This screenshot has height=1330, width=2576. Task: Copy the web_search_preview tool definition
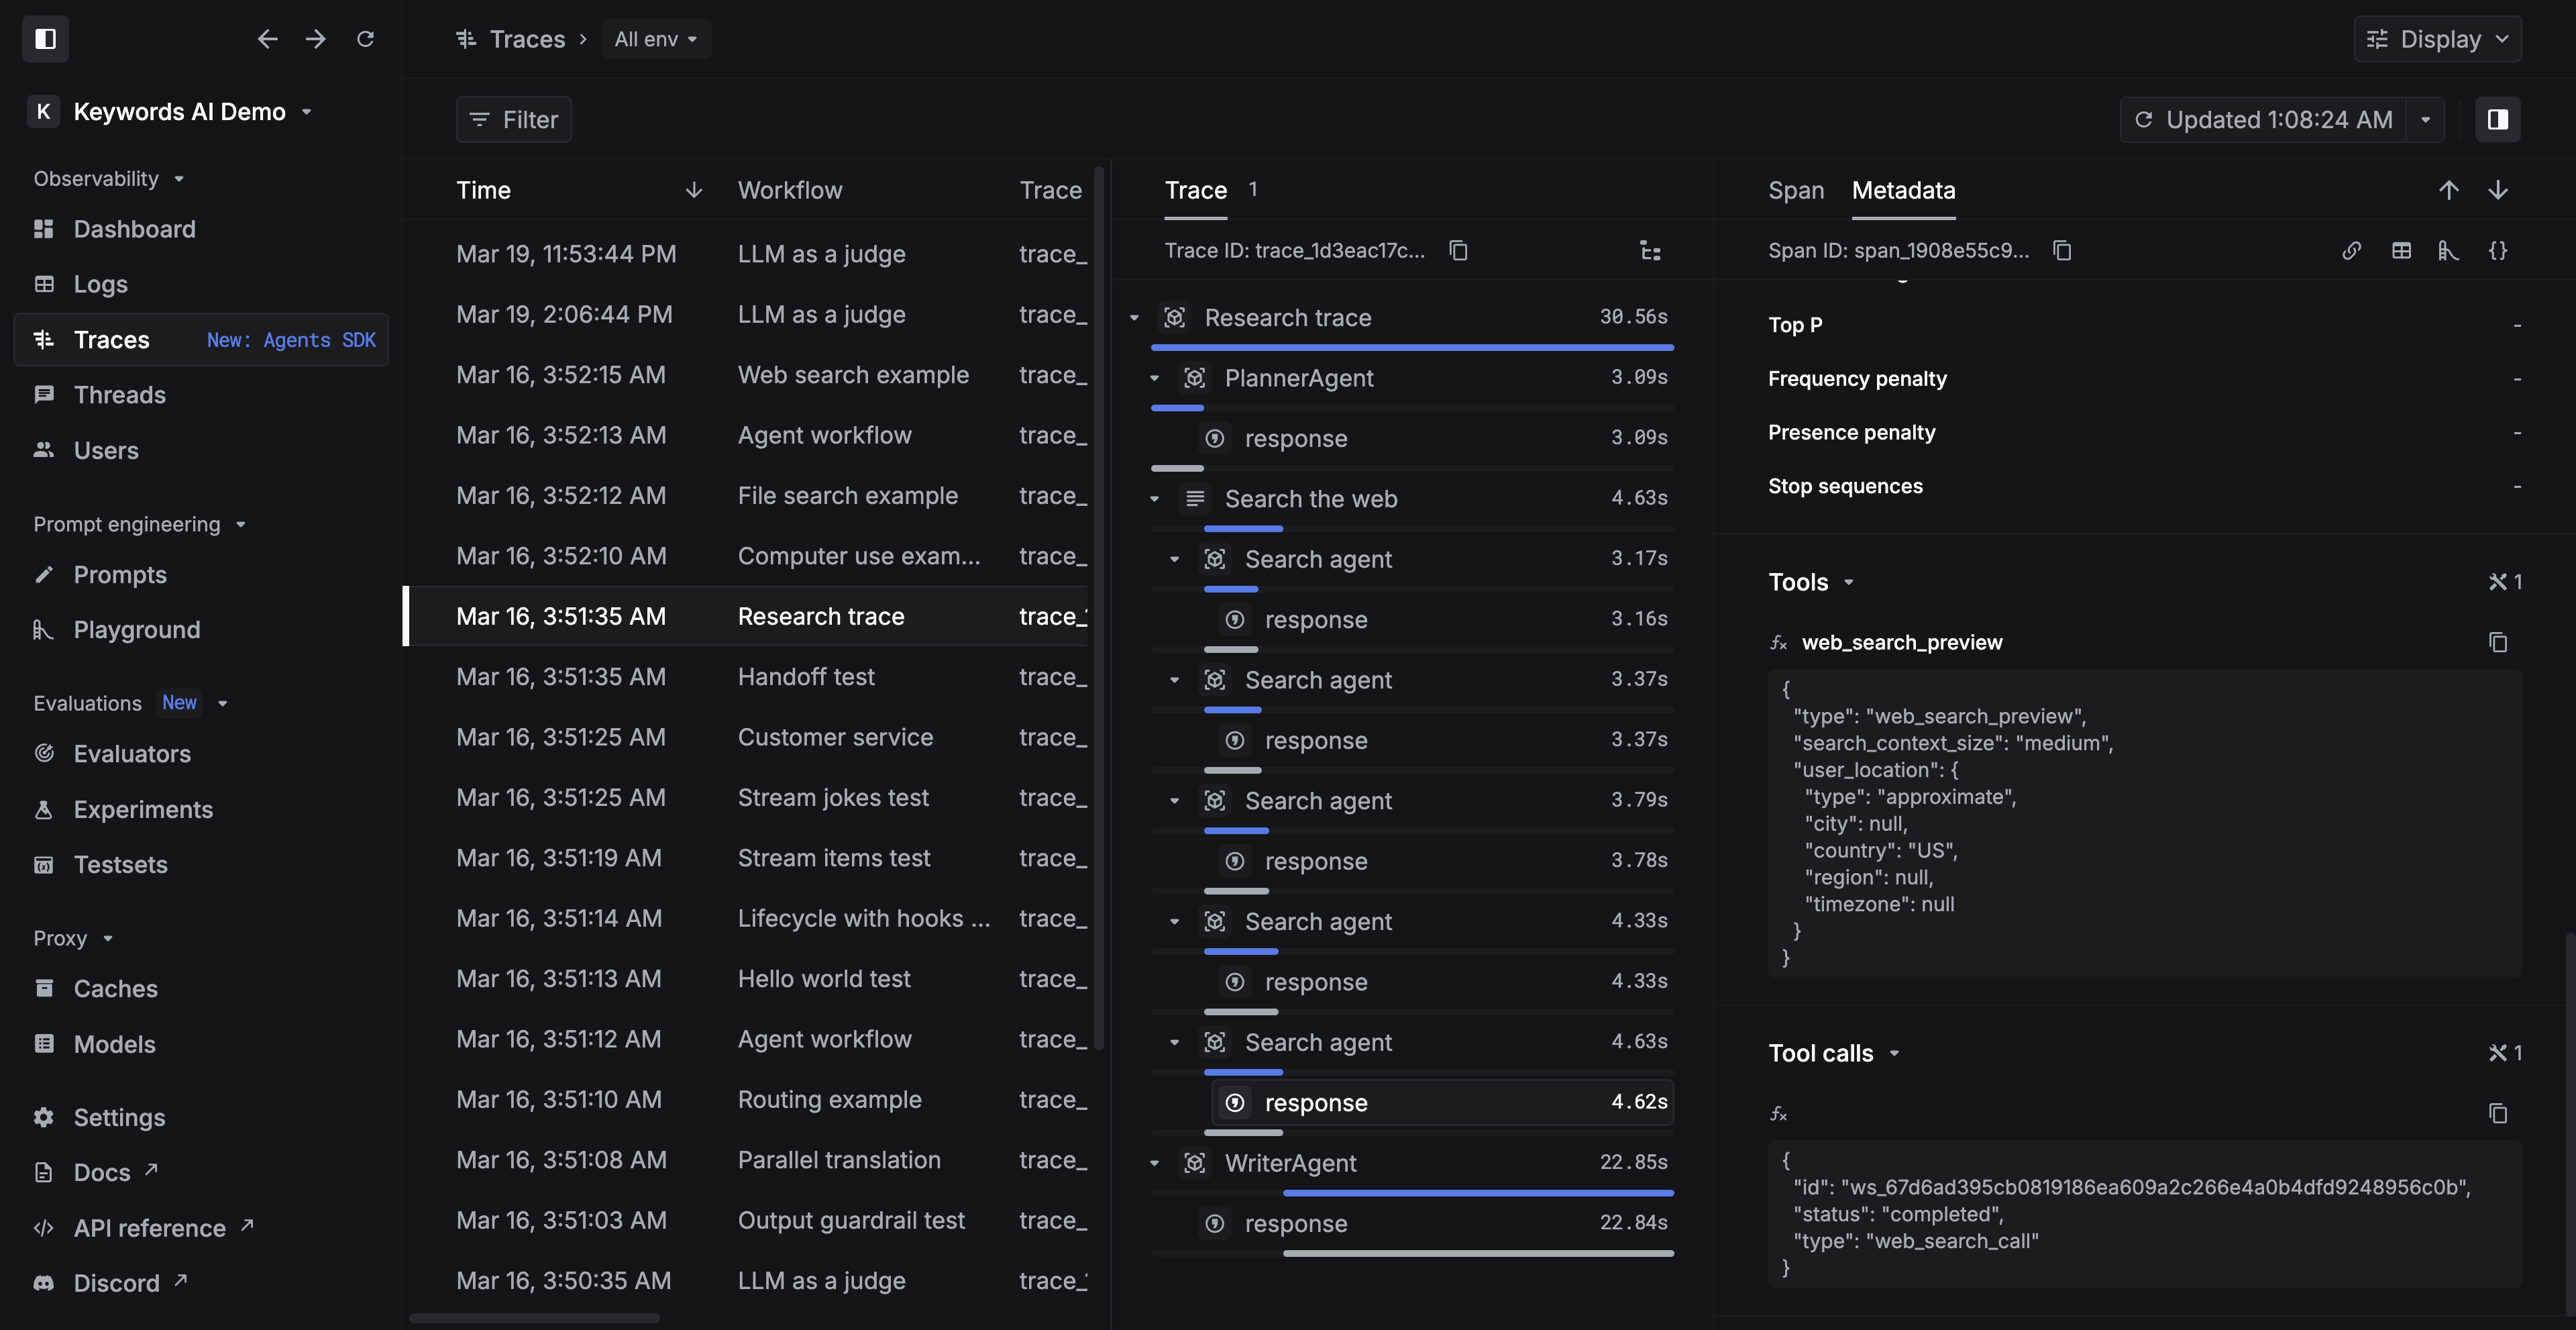pos(2498,642)
